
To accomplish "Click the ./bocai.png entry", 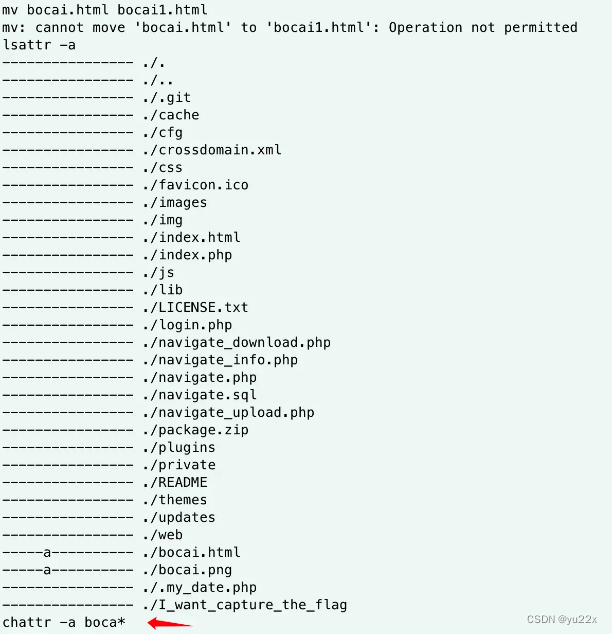I will coord(188,570).
